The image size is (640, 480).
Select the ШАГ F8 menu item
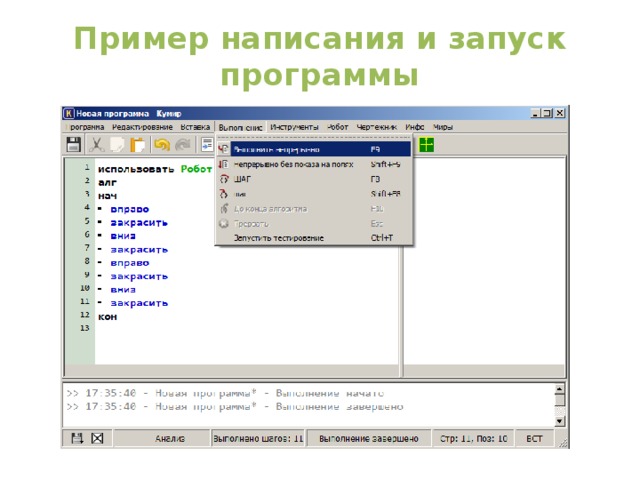pyautogui.click(x=313, y=179)
